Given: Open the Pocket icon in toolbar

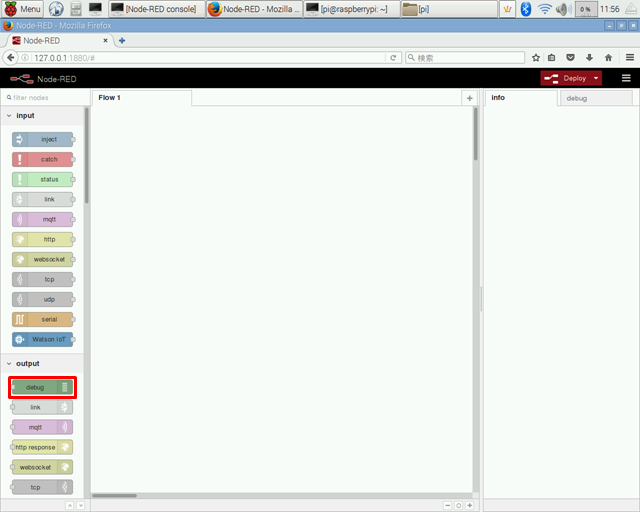Looking at the screenshot, I should (x=571, y=58).
